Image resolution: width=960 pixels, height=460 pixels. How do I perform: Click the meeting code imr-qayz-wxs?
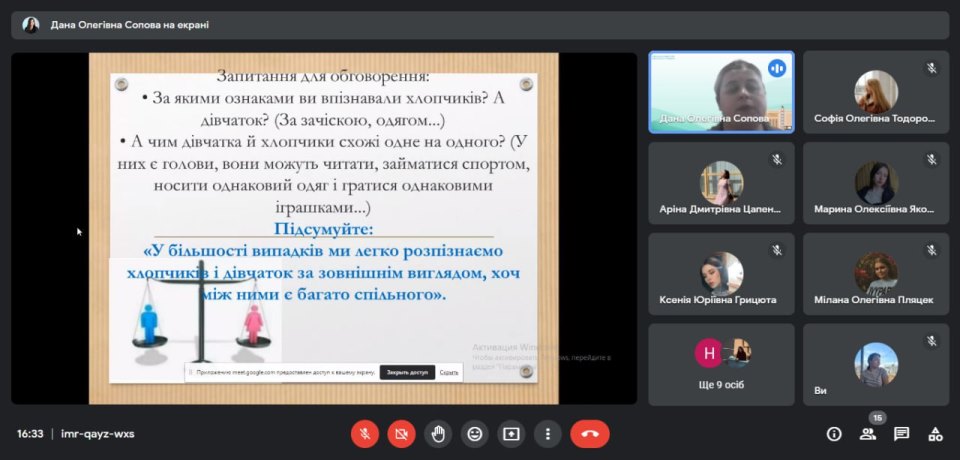click(98, 434)
